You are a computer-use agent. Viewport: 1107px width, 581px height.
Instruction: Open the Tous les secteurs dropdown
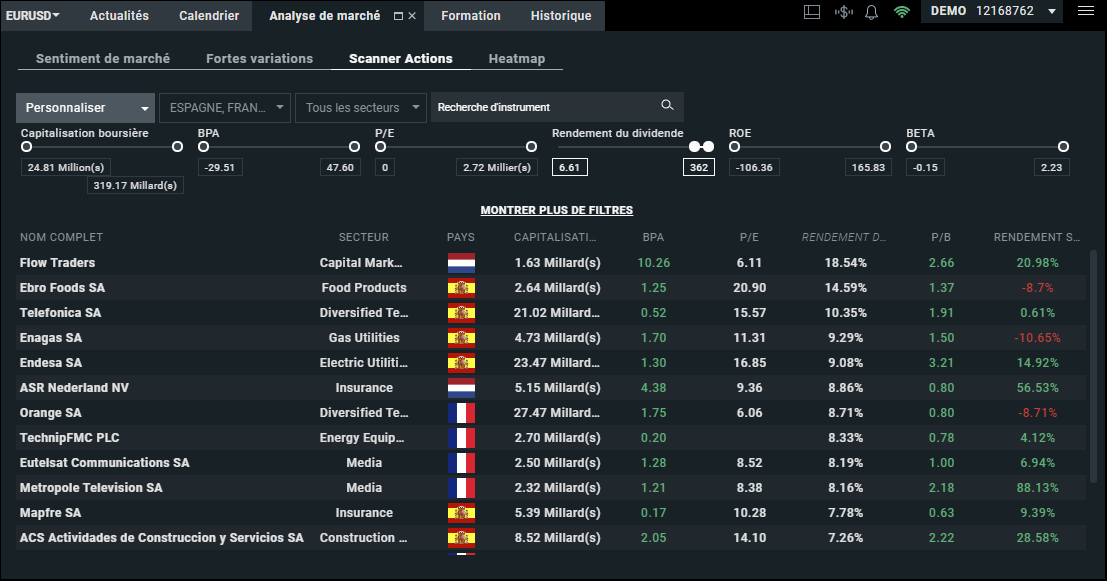(361, 108)
